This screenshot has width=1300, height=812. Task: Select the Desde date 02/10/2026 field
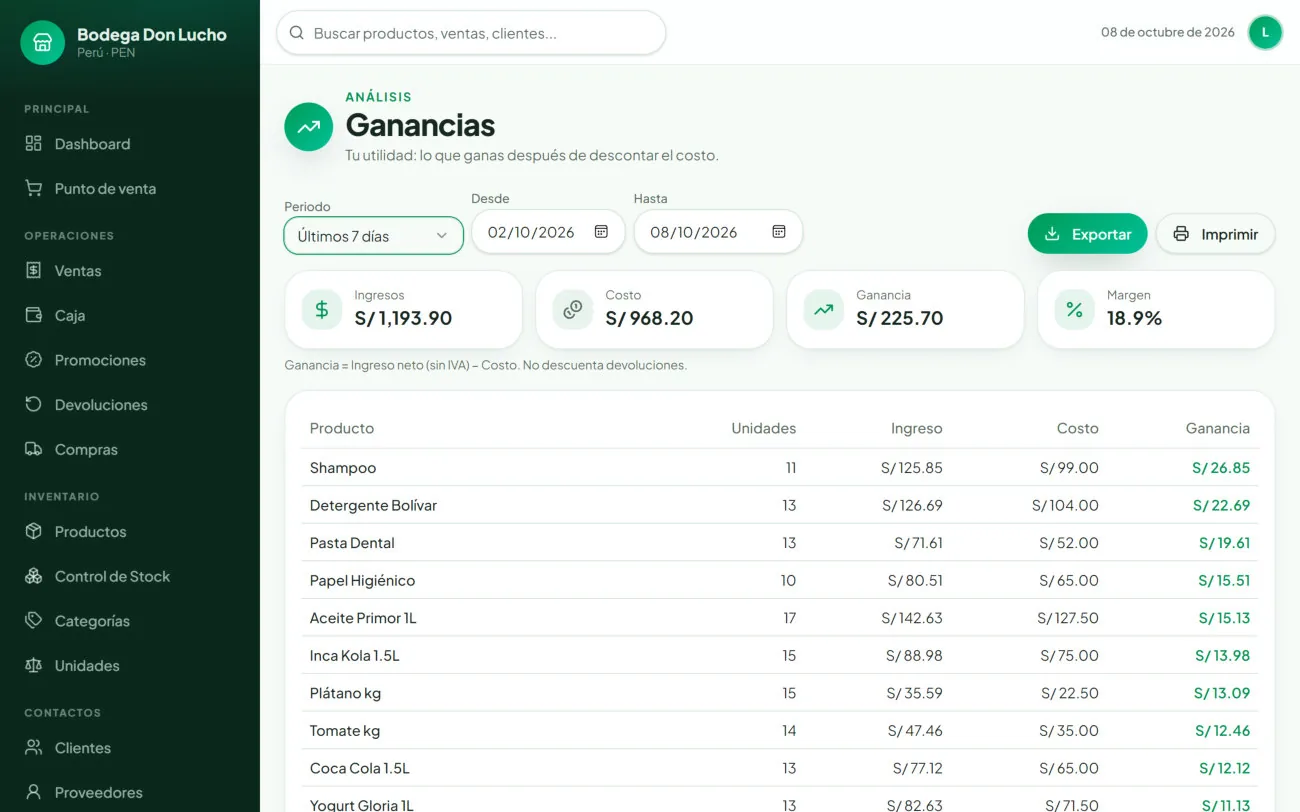pos(548,232)
